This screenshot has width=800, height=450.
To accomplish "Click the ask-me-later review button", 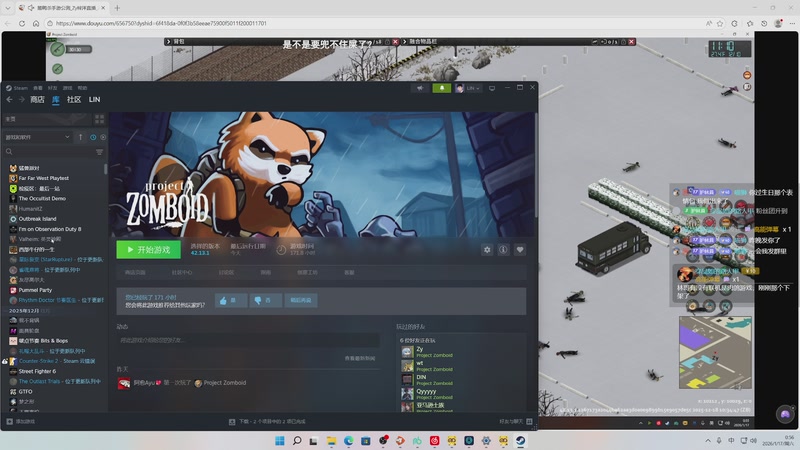I will click(x=301, y=301).
